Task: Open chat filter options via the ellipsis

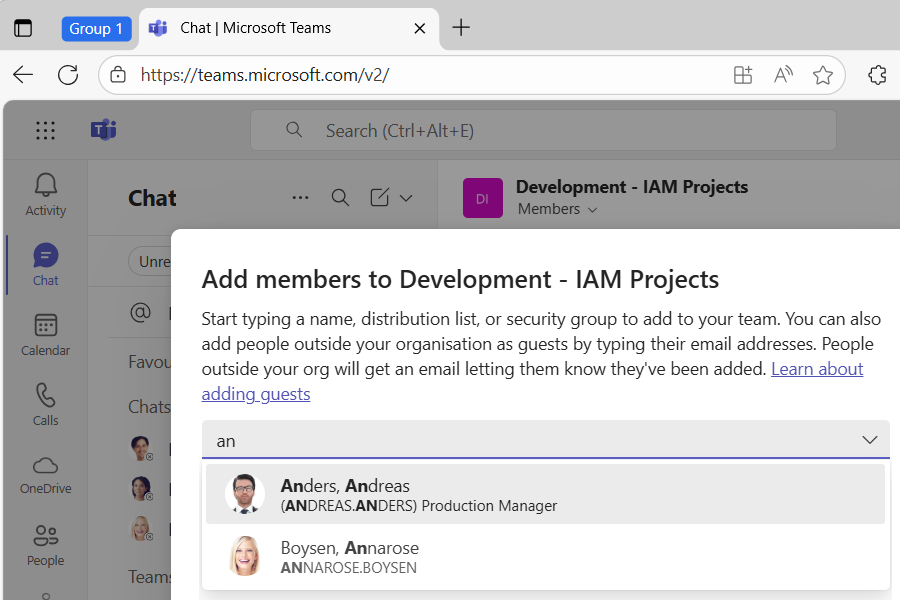Action: click(x=300, y=197)
